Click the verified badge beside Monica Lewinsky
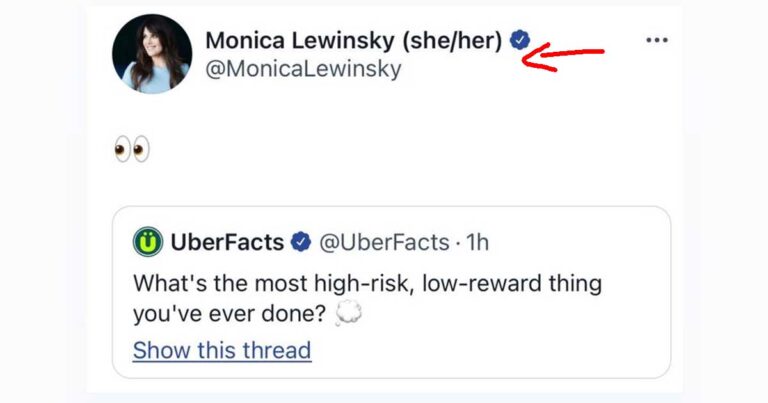The image size is (768, 403). [520, 40]
